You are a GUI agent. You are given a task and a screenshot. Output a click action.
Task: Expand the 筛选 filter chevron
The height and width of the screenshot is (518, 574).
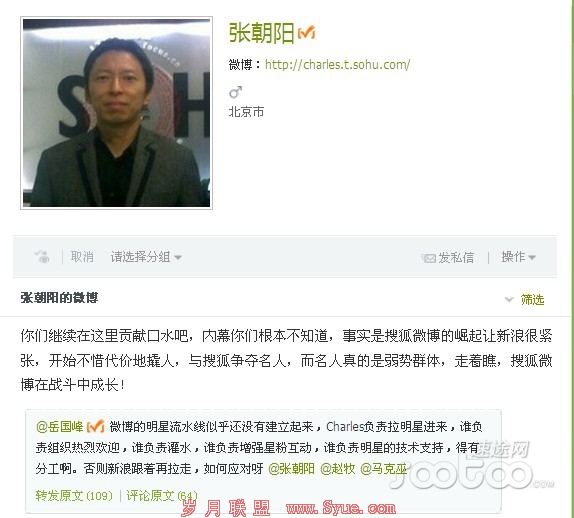coord(509,299)
